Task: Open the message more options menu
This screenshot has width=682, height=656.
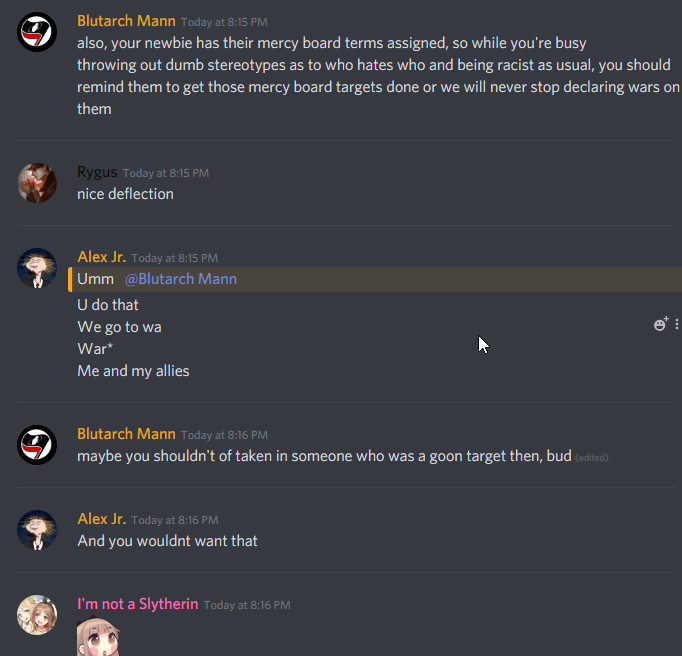Action: click(677, 324)
